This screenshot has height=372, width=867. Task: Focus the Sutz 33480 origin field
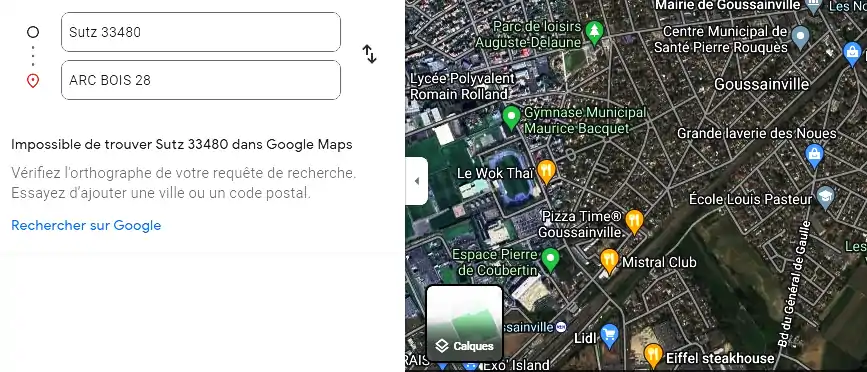tap(201, 32)
